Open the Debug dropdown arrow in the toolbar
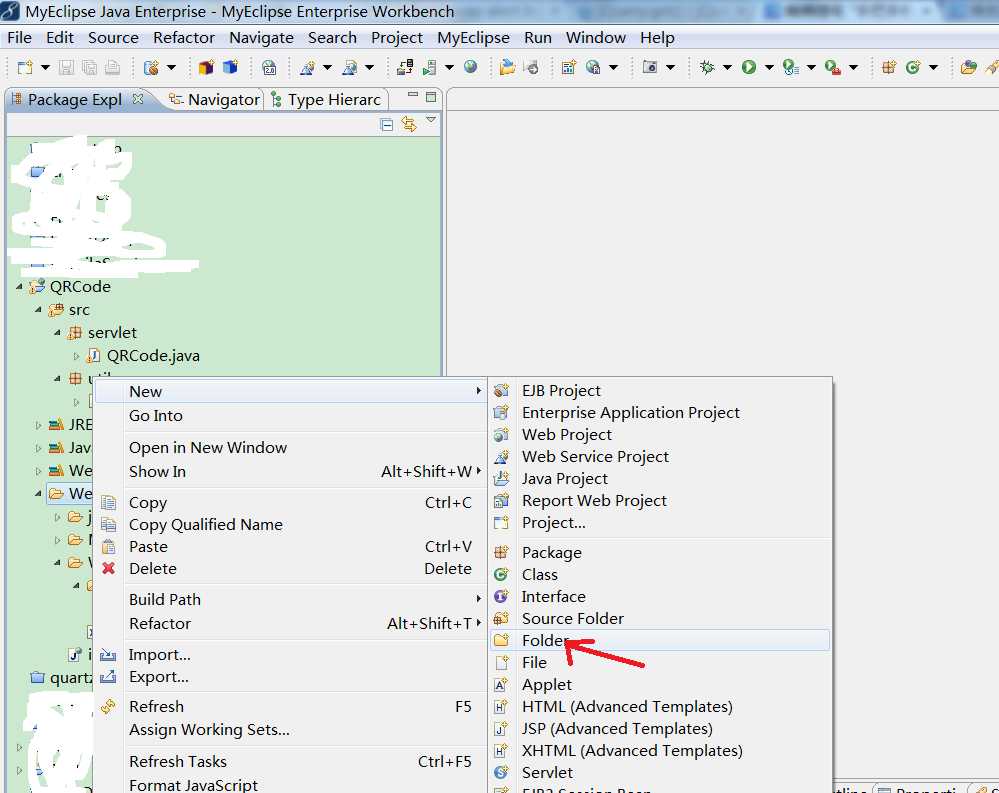The image size is (999, 793). [x=727, y=67]
